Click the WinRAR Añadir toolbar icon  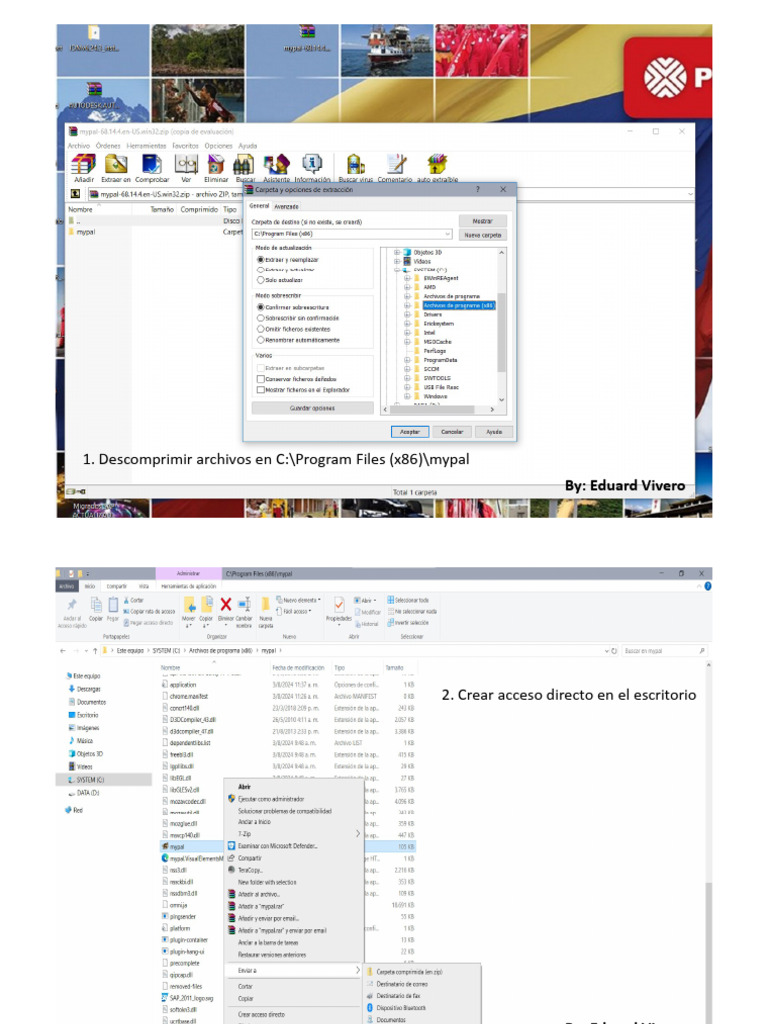coord(83,163)
